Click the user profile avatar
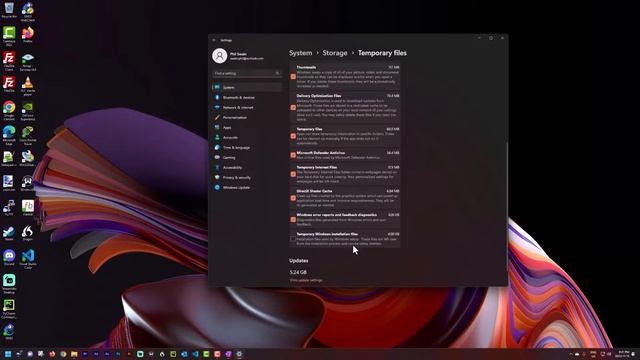This screenshot has width=640, height=360. tap(220, 56)
